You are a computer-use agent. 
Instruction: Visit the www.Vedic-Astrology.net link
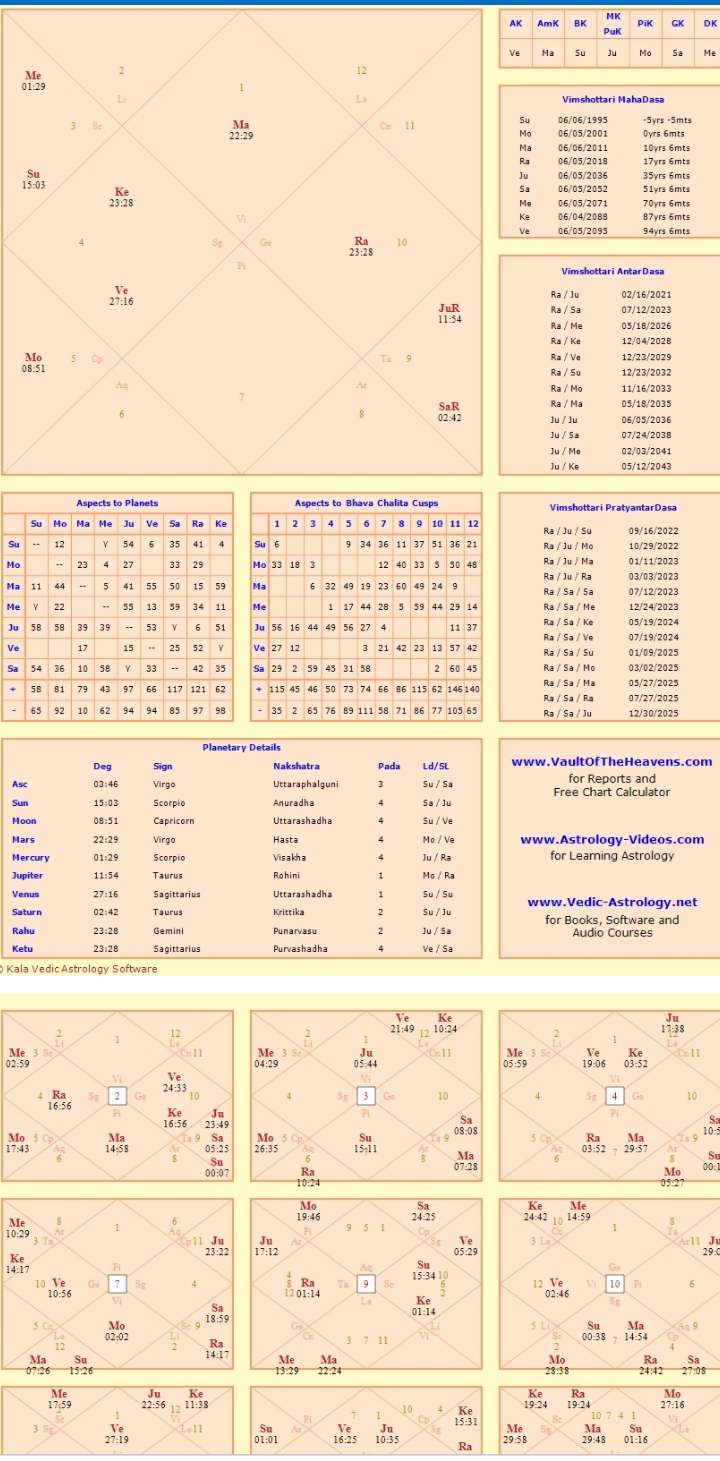[x=612, y=902]
